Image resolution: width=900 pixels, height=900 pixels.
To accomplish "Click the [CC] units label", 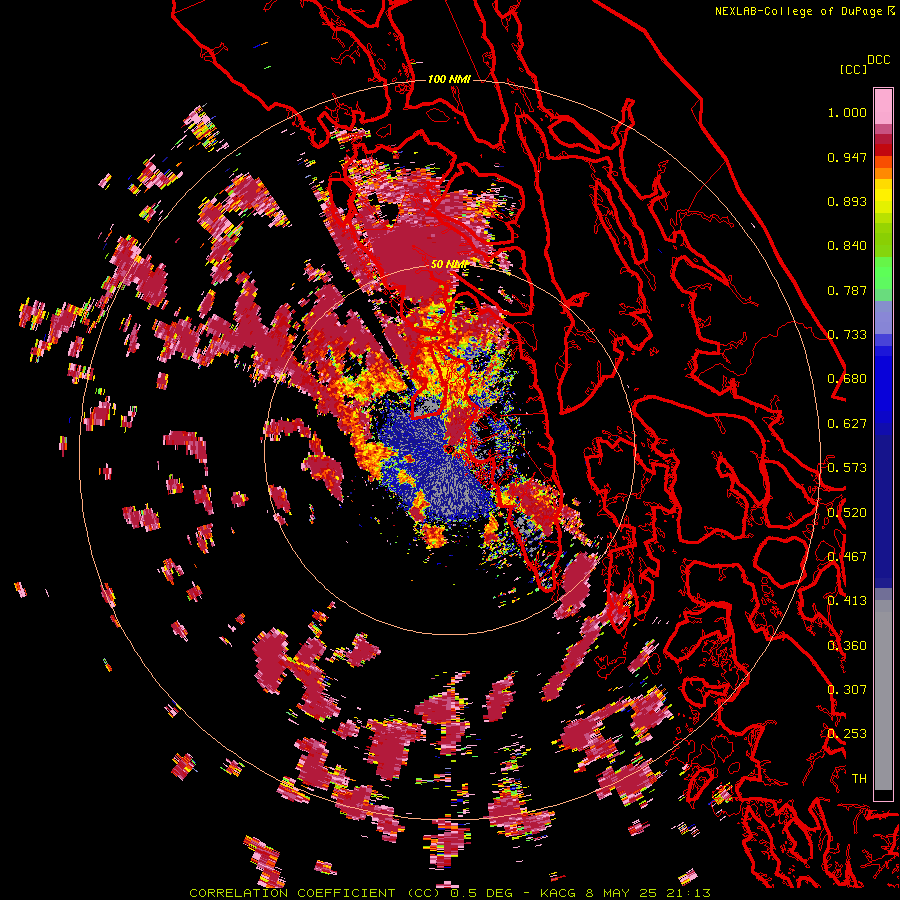I will pos(853,69).
